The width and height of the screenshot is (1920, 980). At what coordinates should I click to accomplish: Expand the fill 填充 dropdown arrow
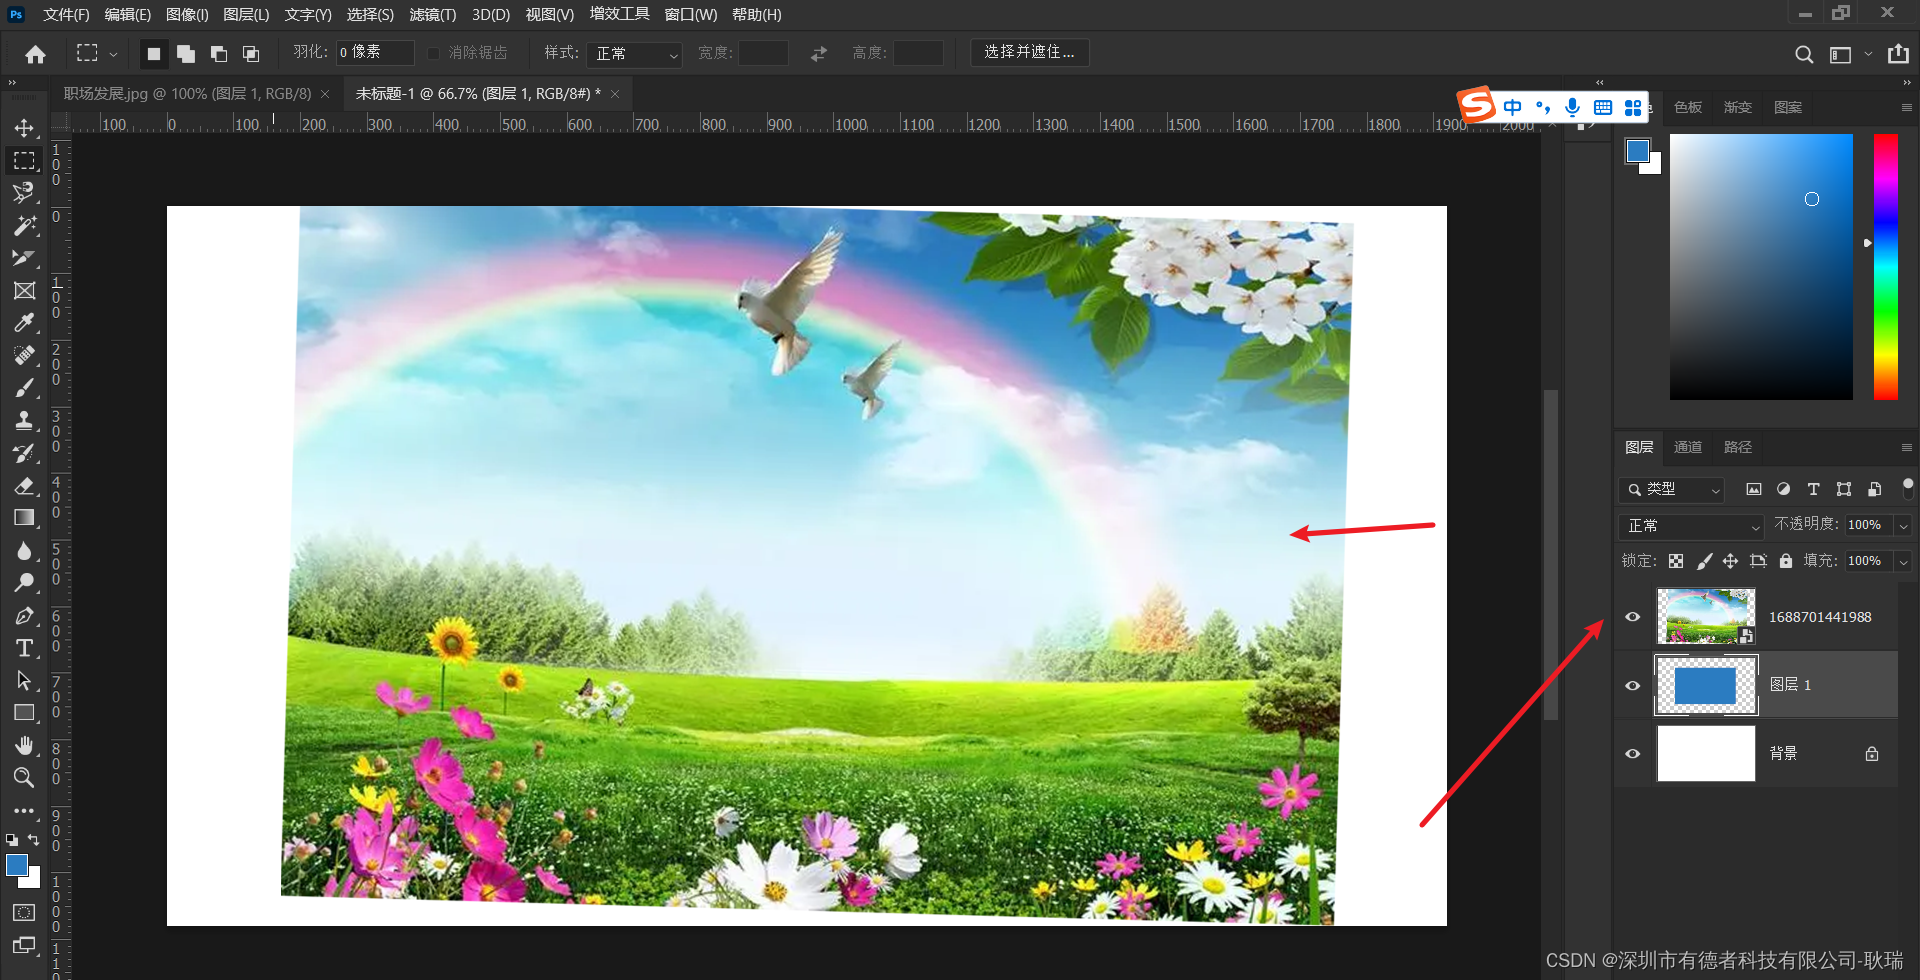[x=1904, y=561]
